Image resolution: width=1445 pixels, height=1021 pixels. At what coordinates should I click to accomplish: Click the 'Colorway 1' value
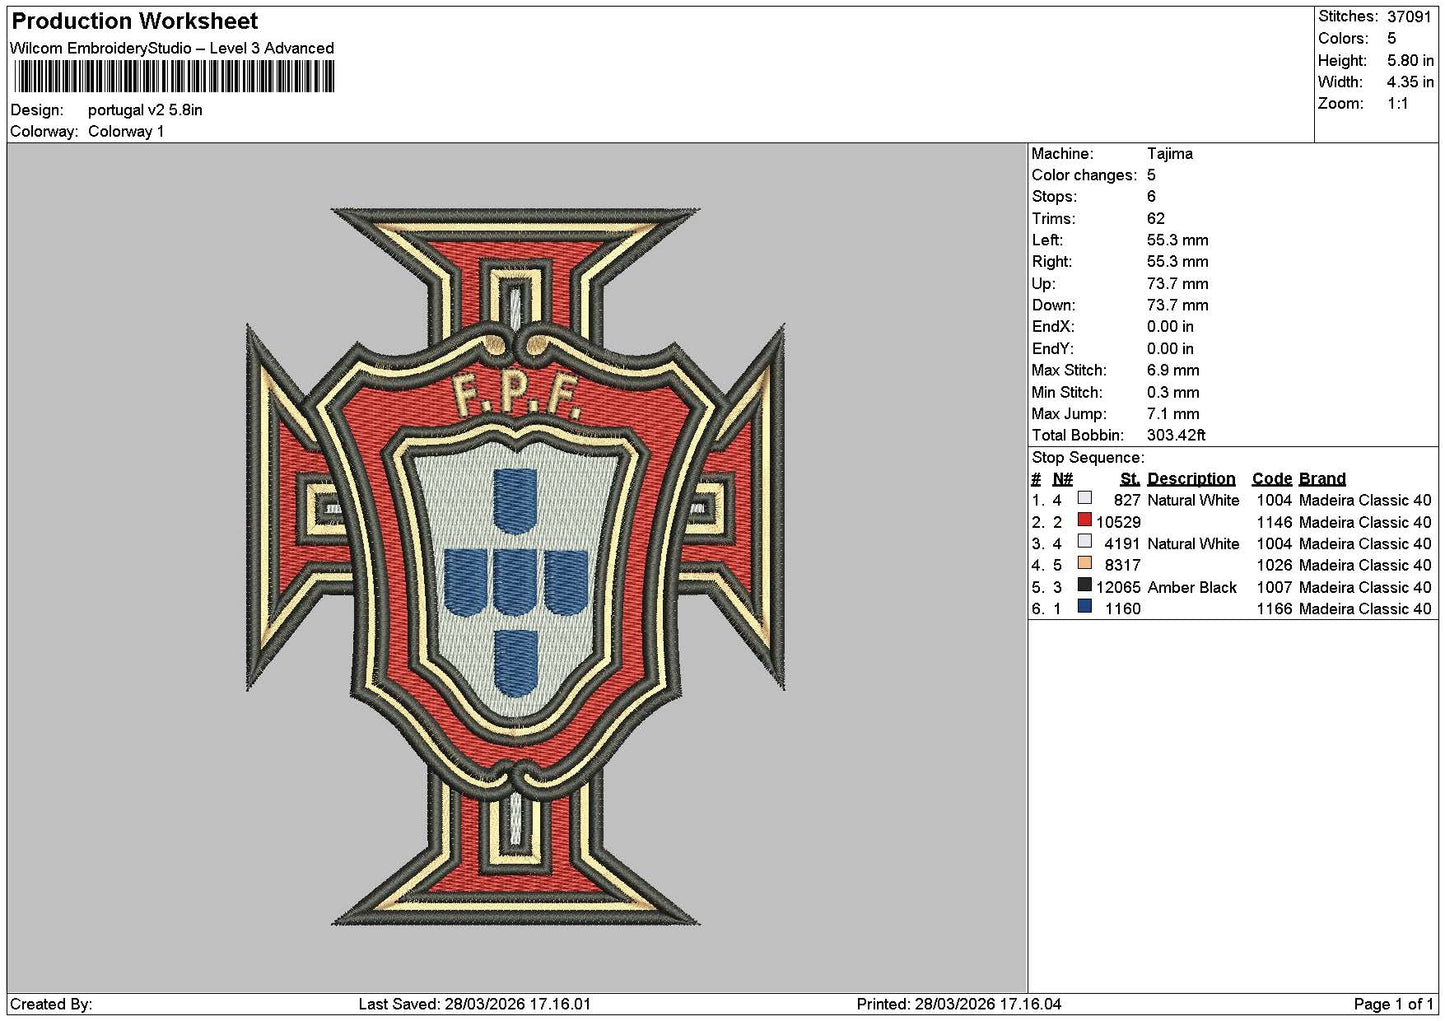126,131
